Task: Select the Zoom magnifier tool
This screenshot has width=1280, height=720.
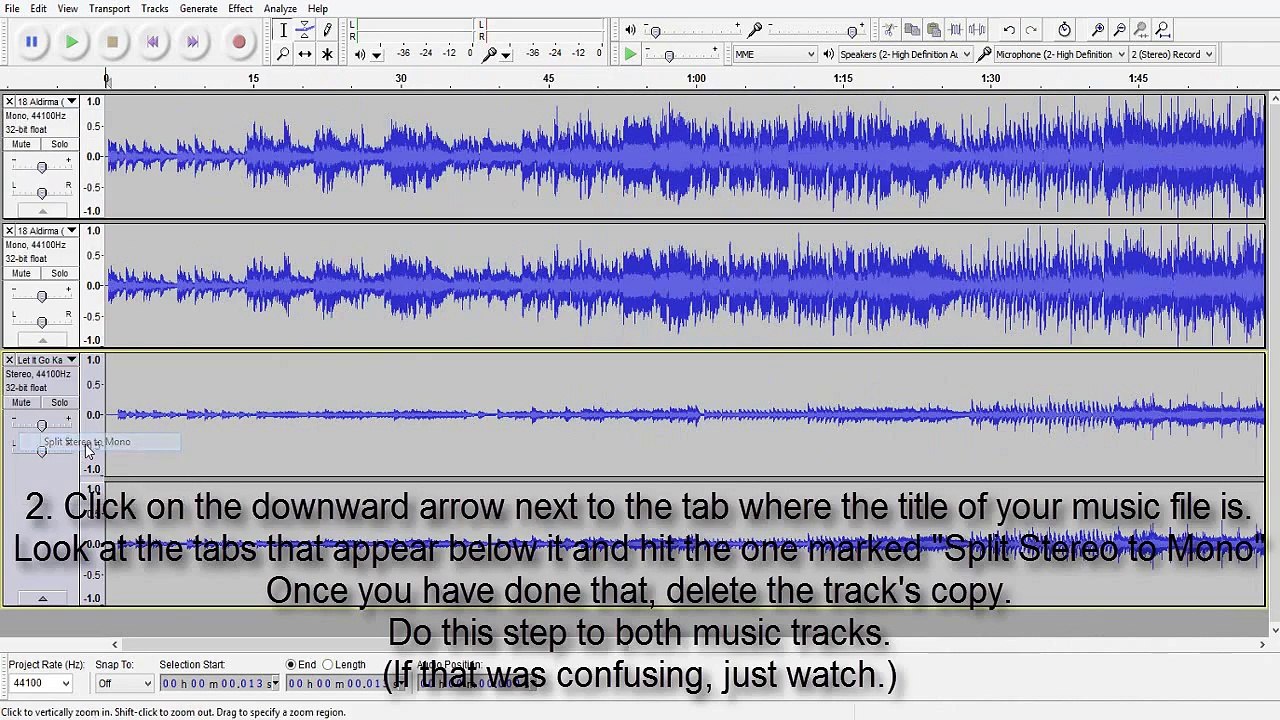Action: 283,54
